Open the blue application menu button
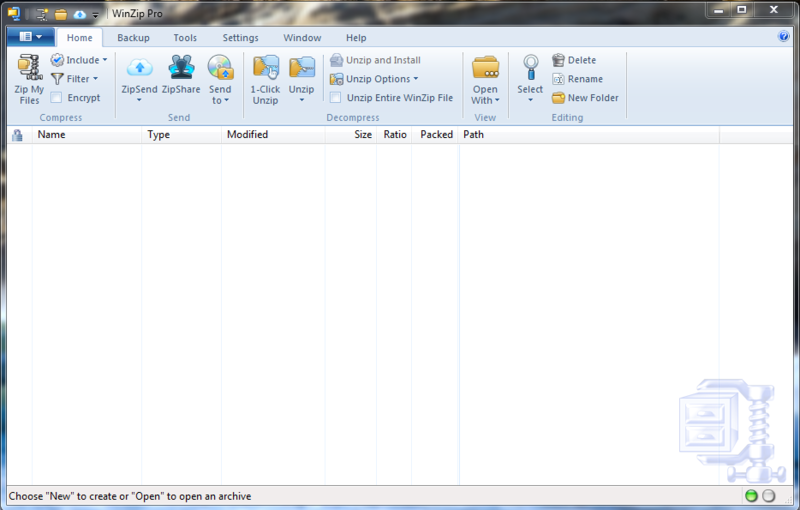The width and height of the screenshot is (800, 510). tap(31, 37)
